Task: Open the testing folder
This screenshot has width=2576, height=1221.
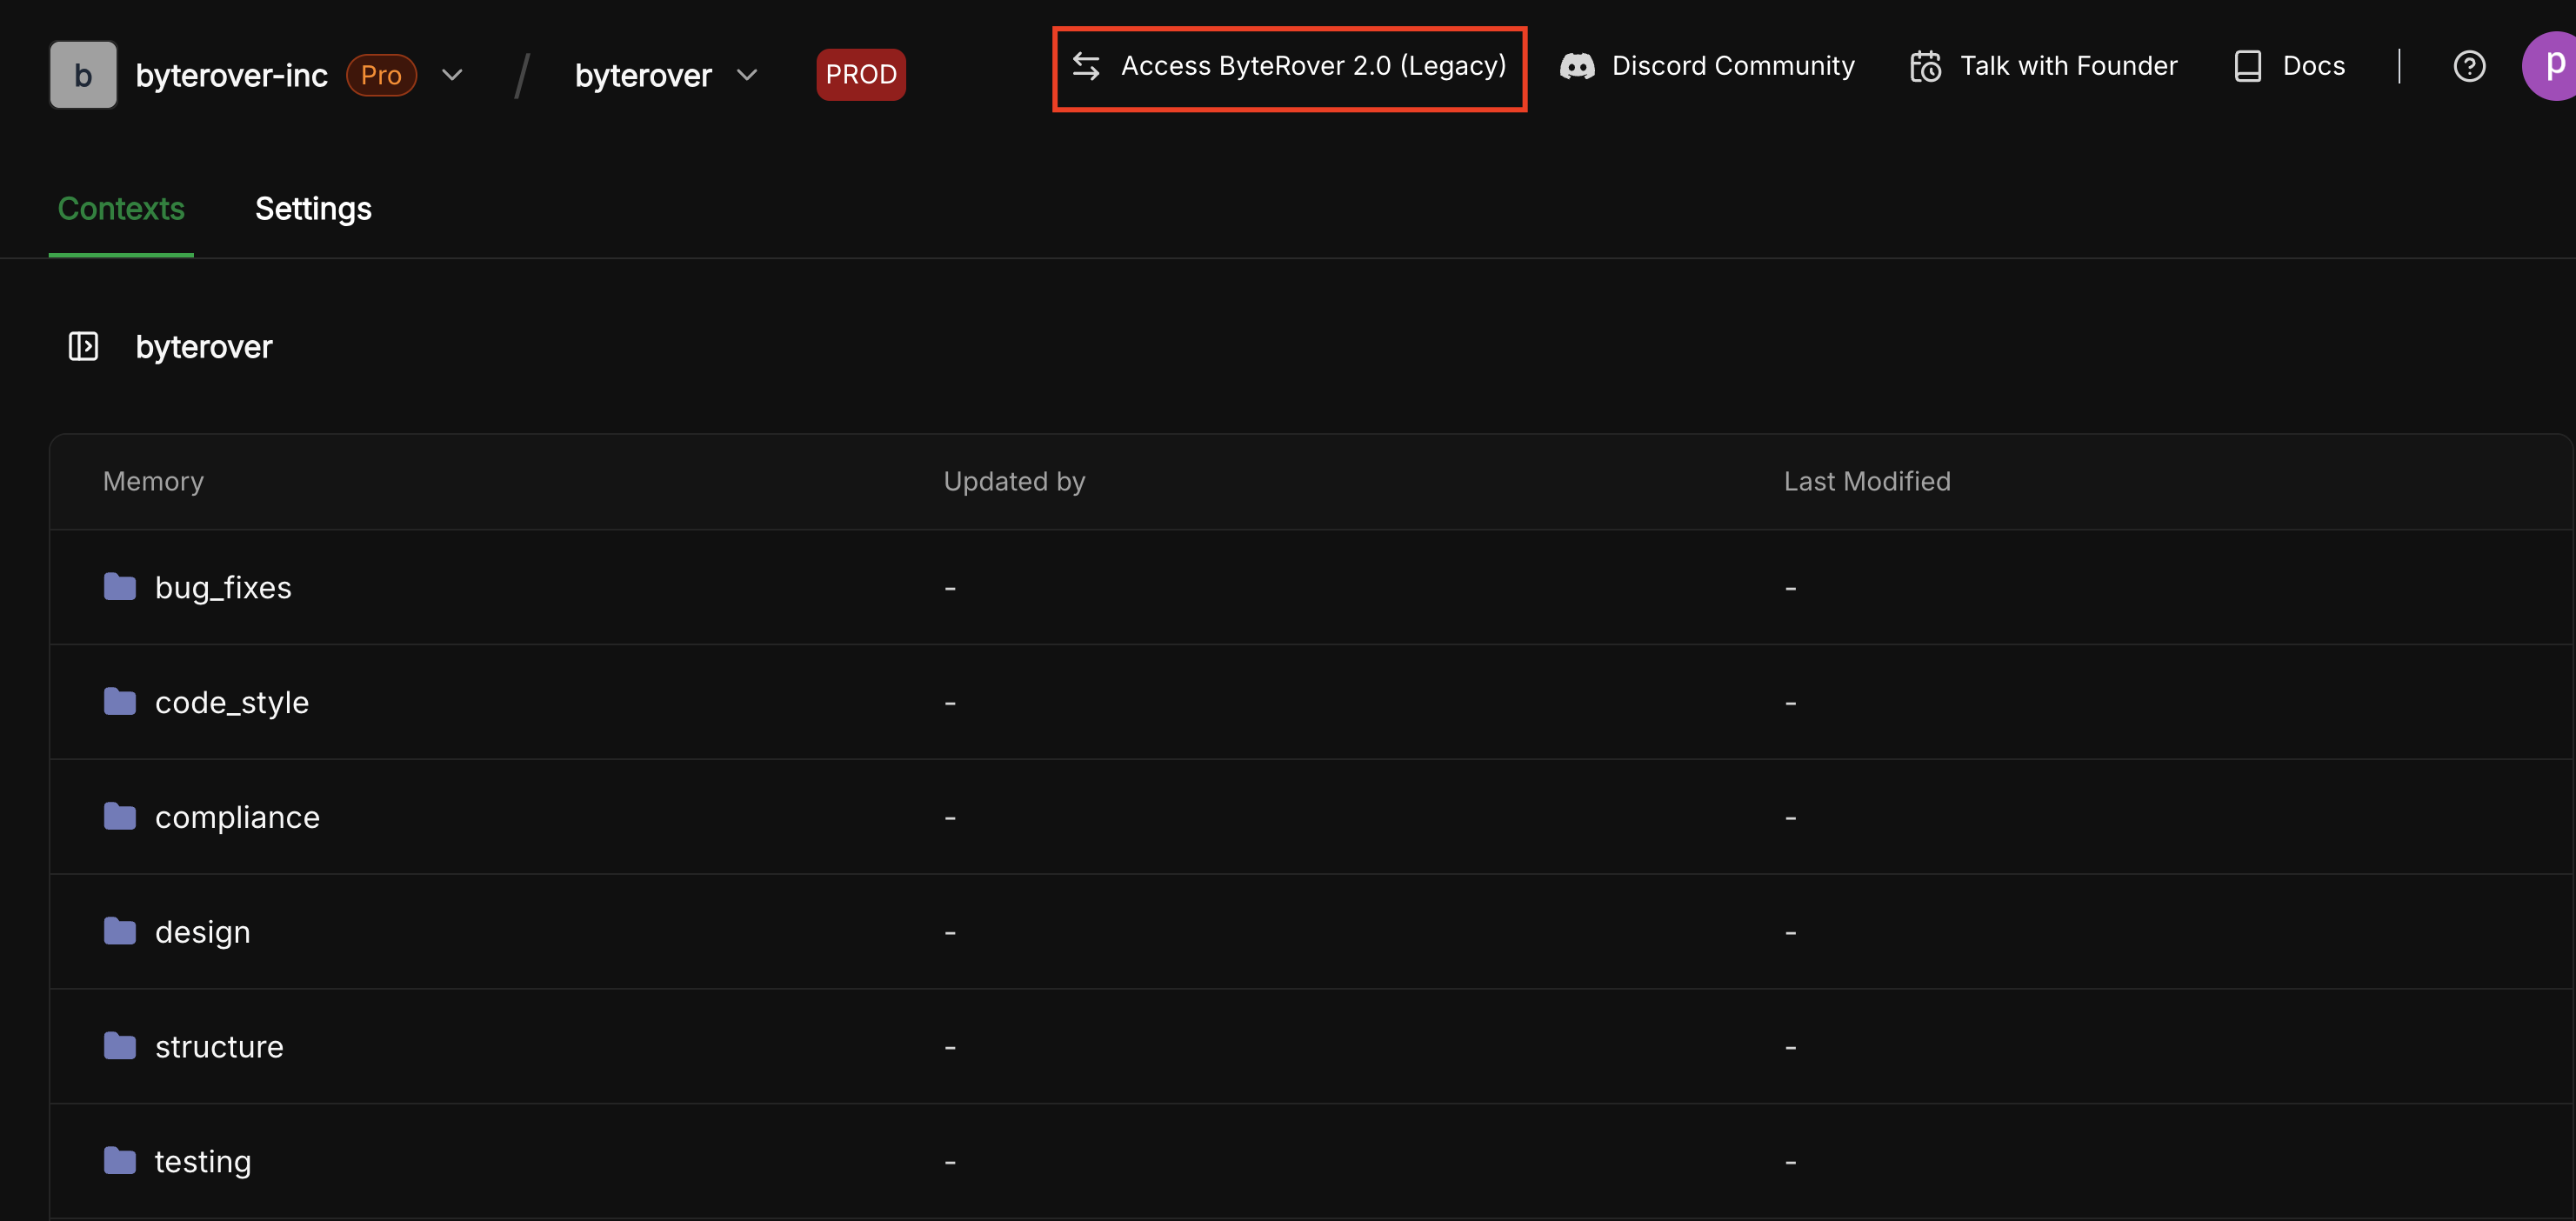Action: (x=203, y=1161)
